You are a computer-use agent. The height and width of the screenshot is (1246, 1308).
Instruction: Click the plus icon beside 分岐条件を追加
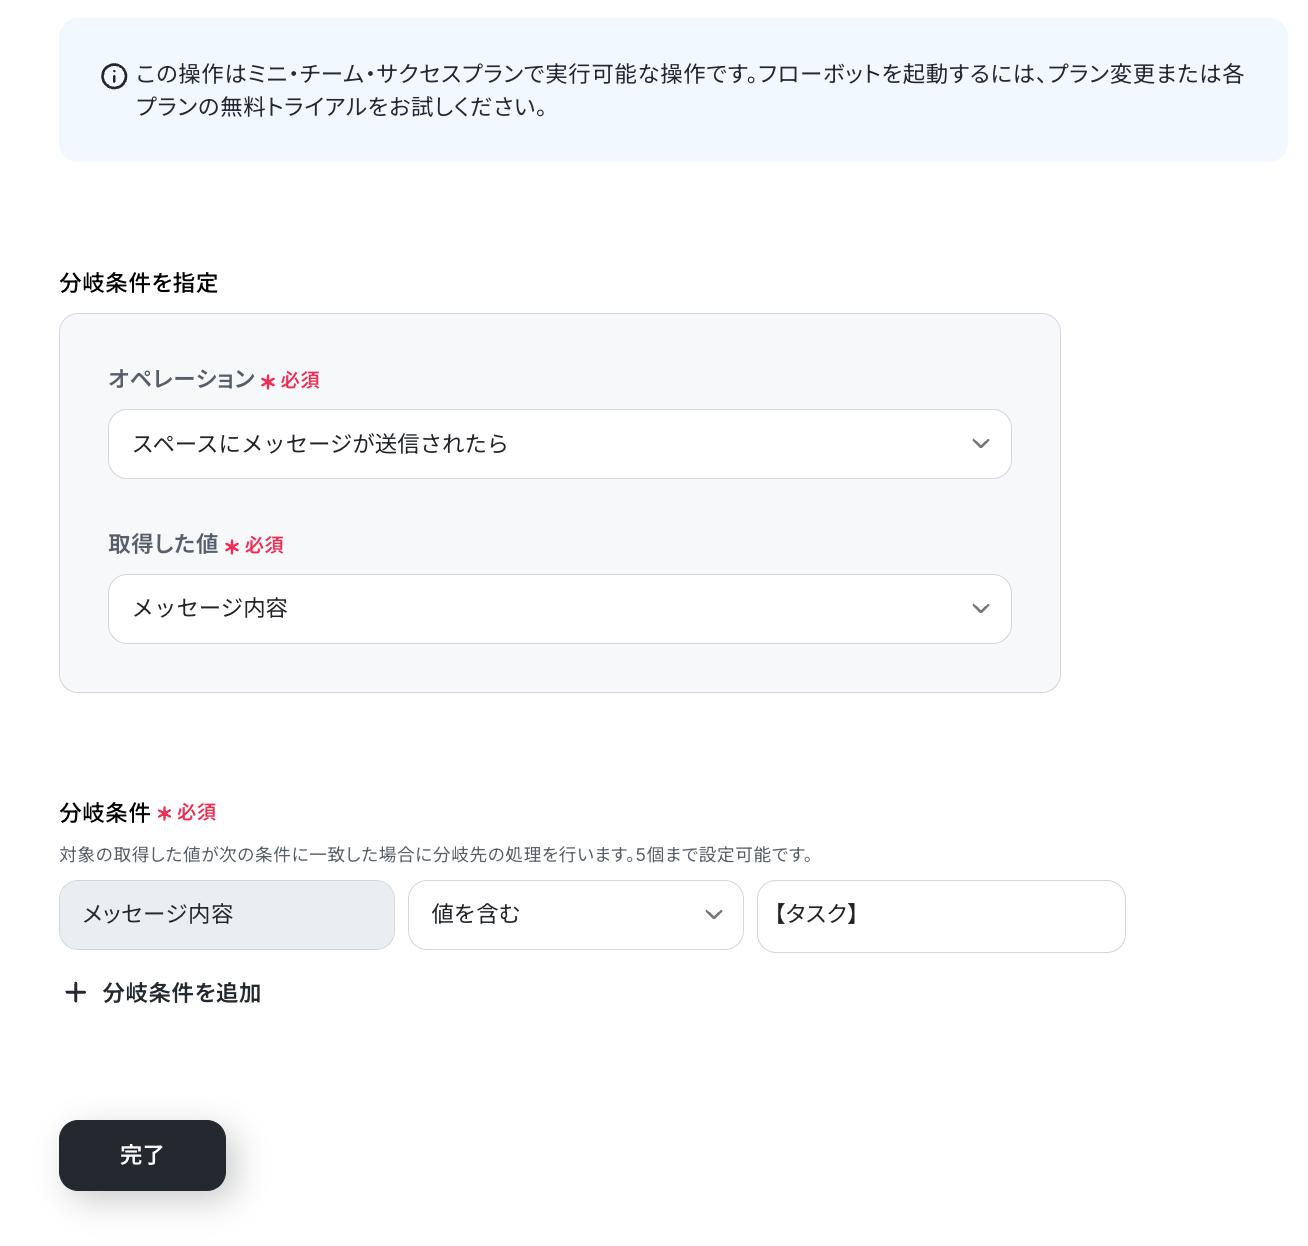tap(75, 992)
